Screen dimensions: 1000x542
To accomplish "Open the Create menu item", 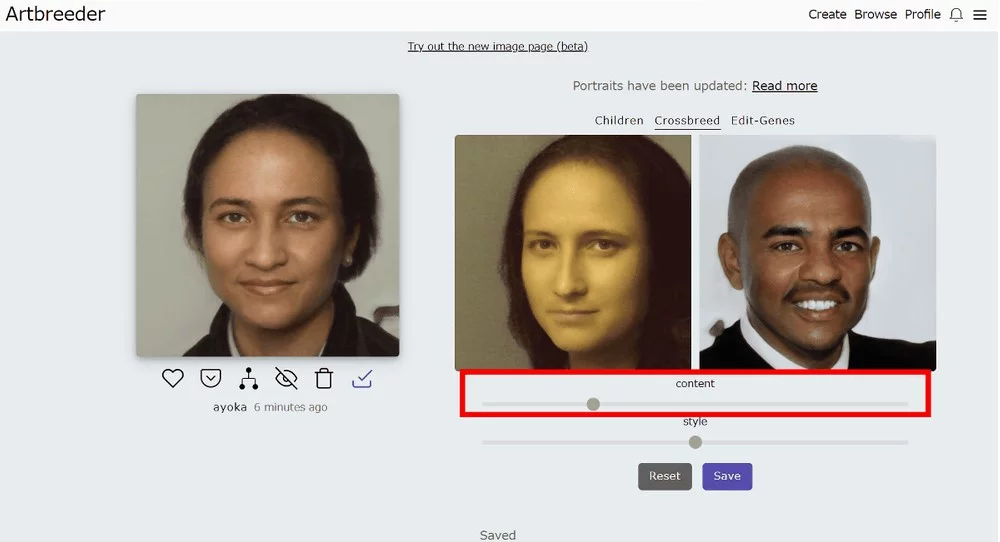I will pyautogui.click(x=827, y=14).
